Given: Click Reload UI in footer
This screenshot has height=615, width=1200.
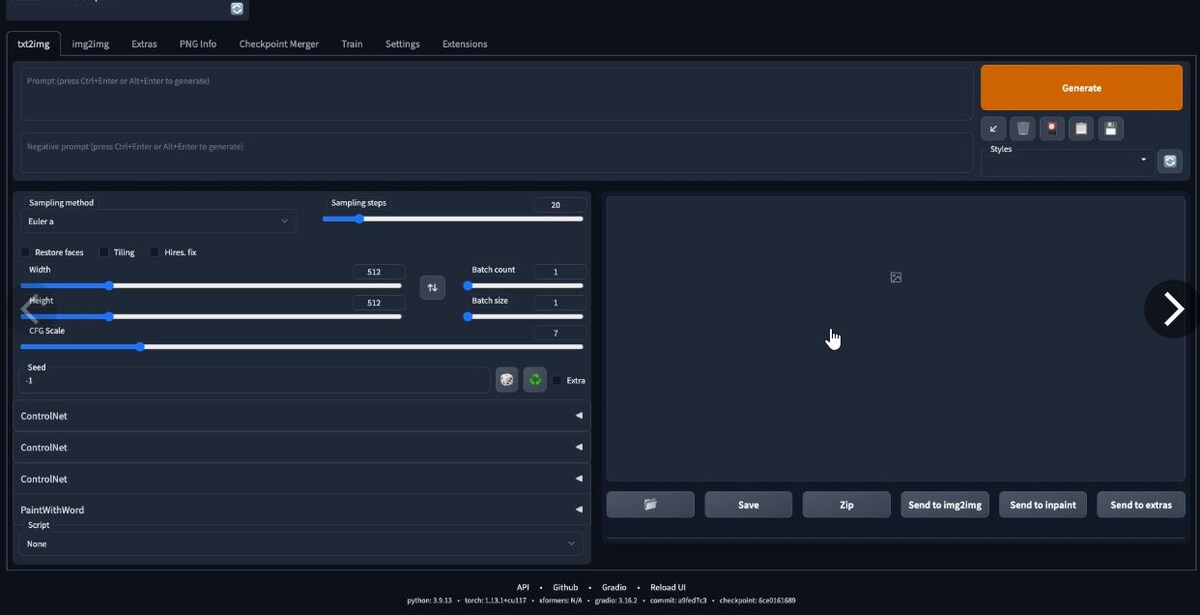Looking at the screenshot, I should (x=668, y=587).
